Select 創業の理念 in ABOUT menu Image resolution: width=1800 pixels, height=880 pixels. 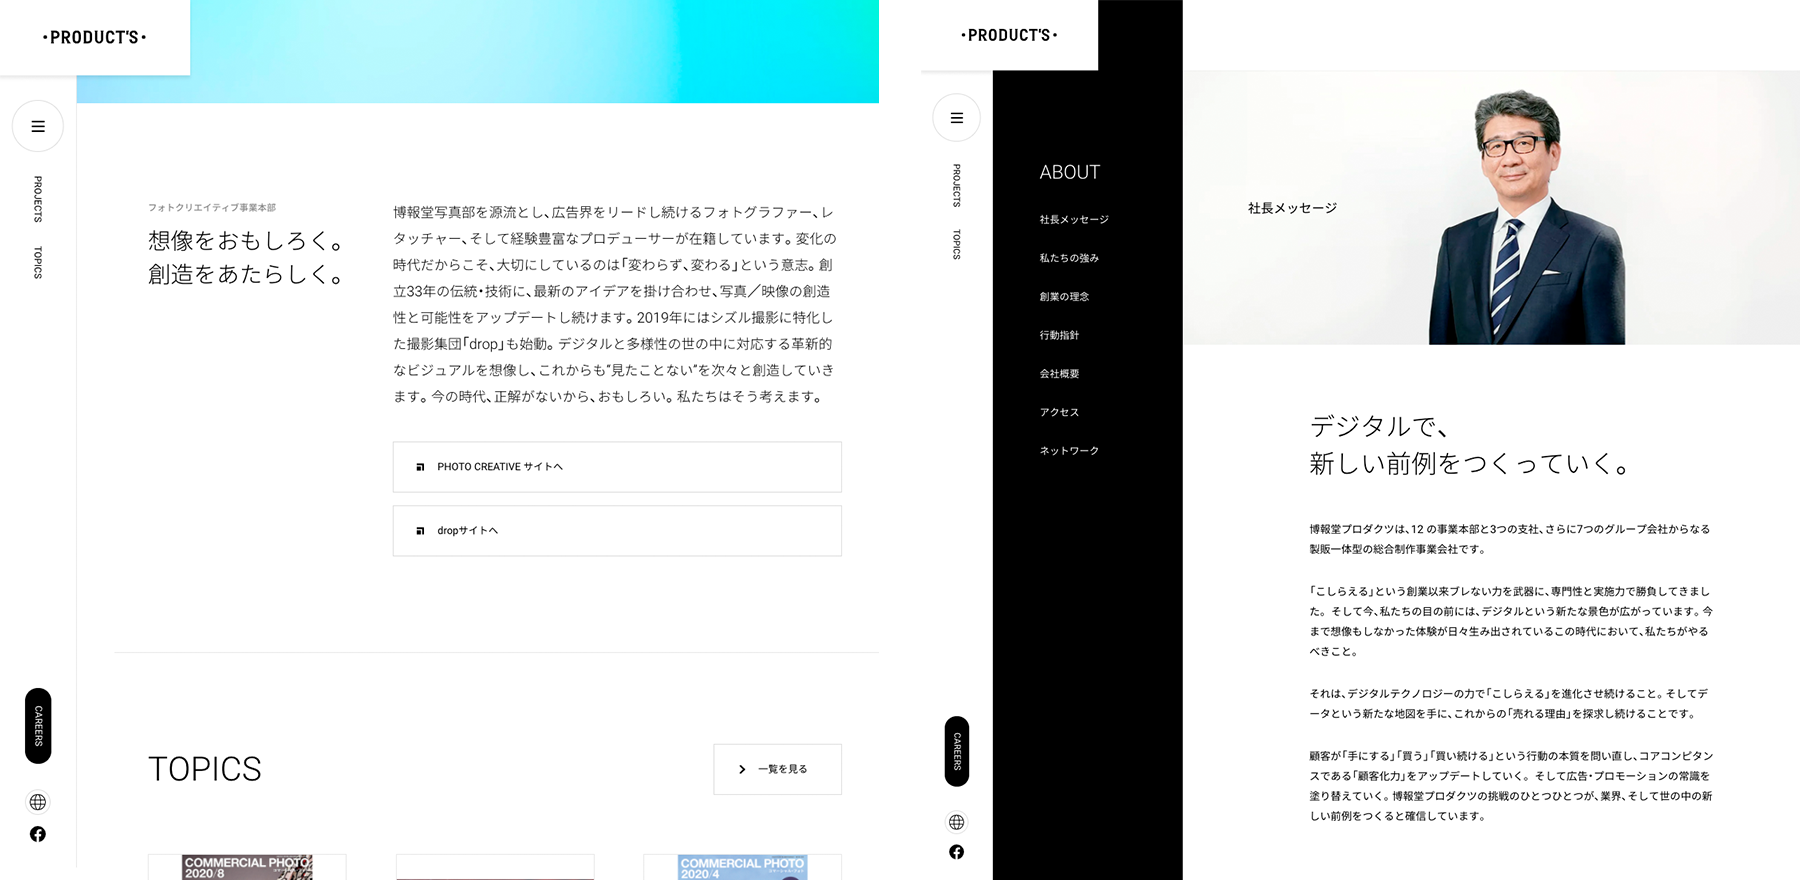pos(1064,297)
